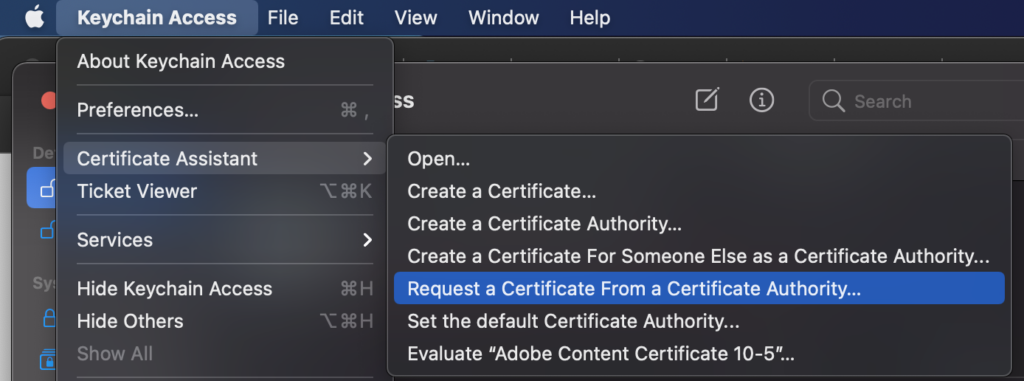Image resolution: width=1024 pixels, height=381 pixels.
Task: Open the Keychain Access menu bar item
Action: pos(157,18)
